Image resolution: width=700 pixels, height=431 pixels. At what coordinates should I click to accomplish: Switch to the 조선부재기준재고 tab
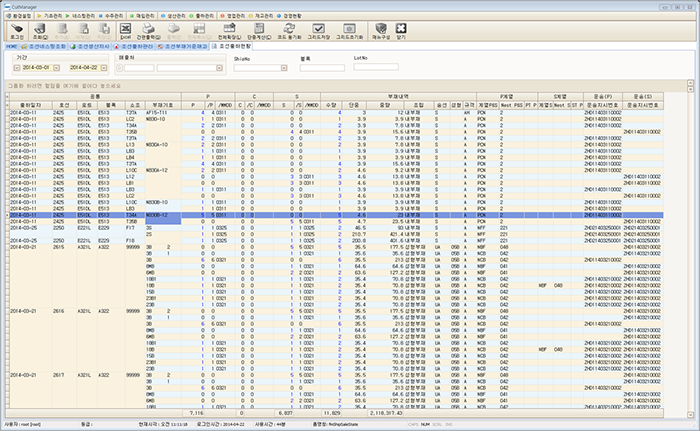click(x=183, y=46)
